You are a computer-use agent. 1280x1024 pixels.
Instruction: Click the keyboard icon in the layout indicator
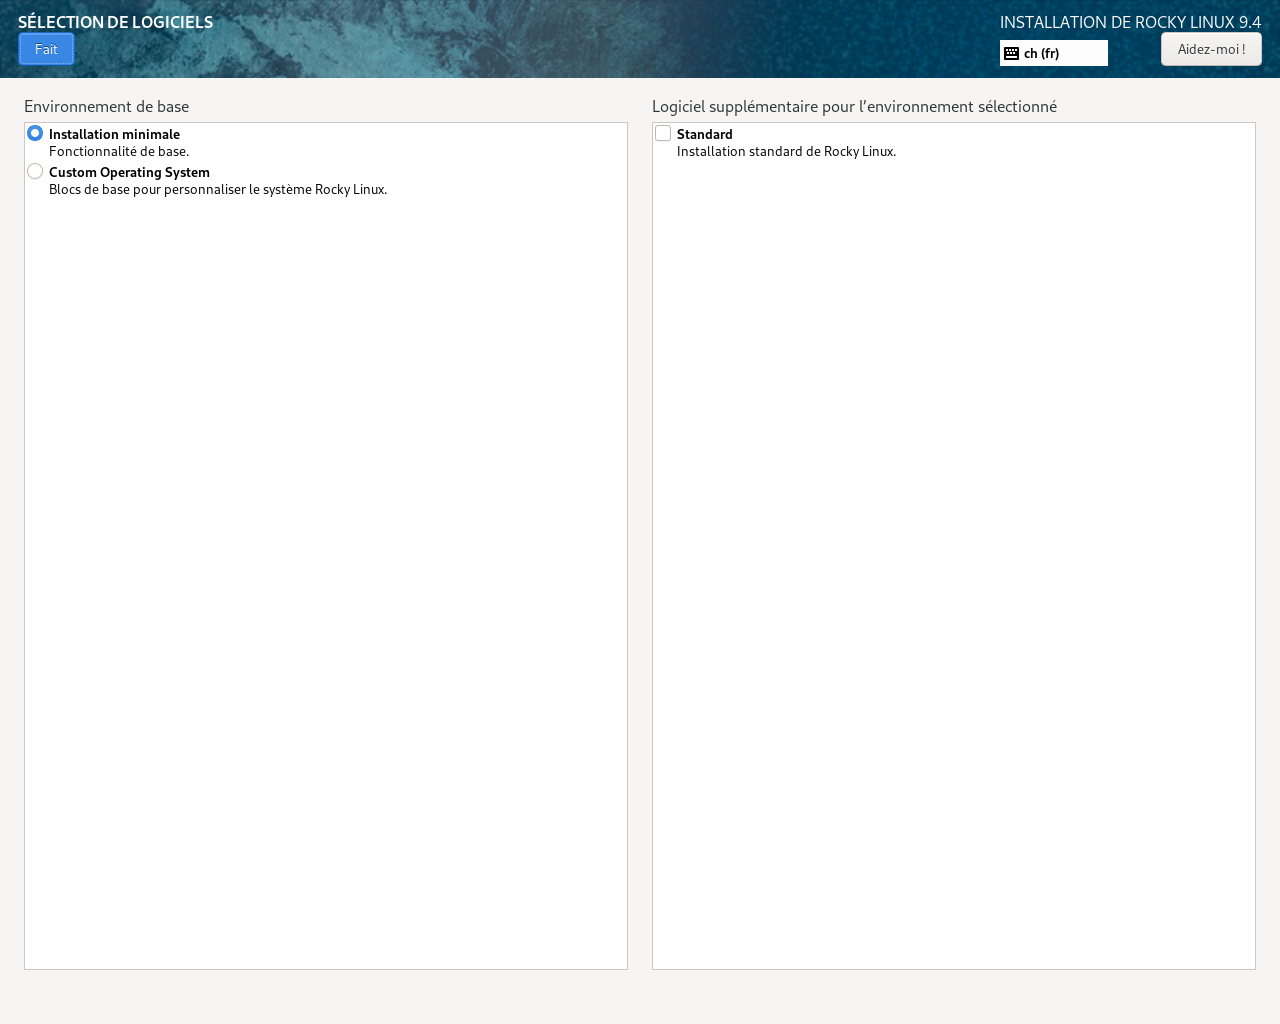(1011, 52)
